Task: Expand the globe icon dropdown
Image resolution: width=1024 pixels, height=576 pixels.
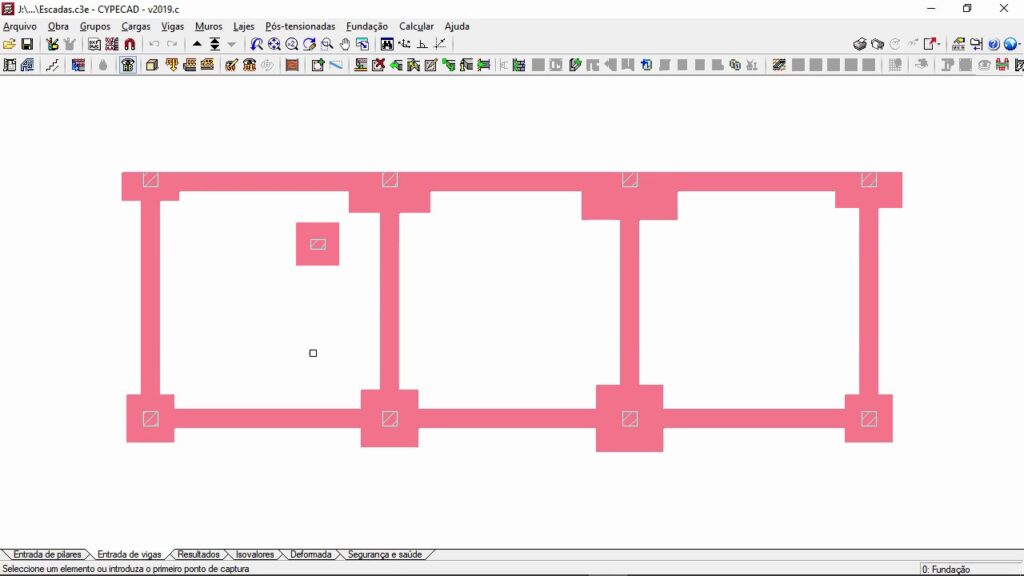Action: (x=1018, y=44)
